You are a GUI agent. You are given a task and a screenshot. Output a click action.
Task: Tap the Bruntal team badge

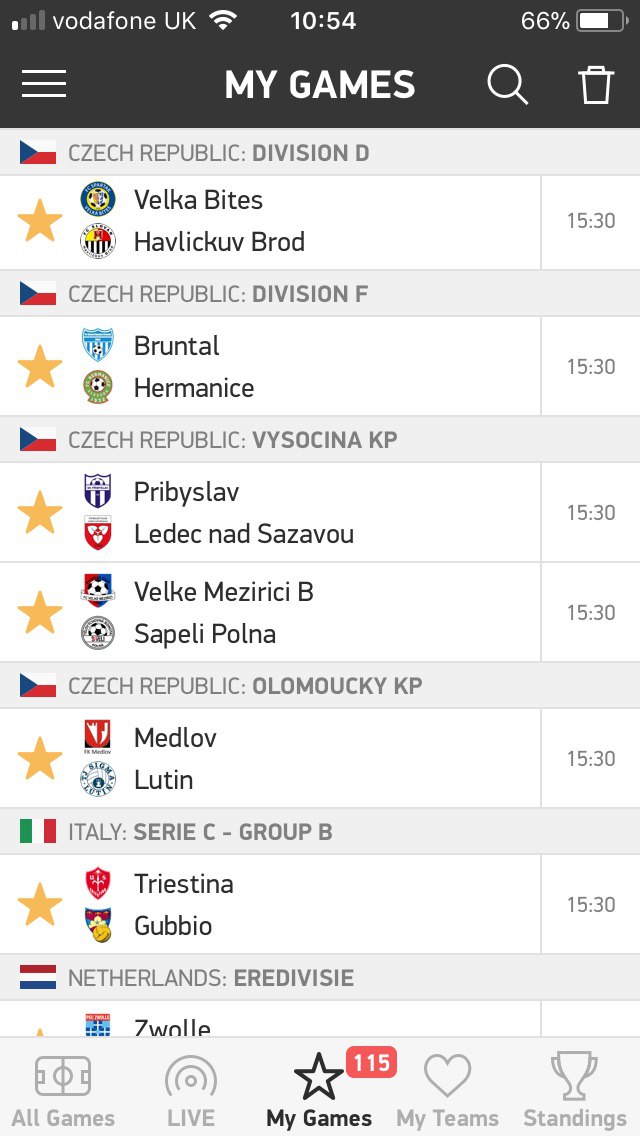pyautogui.click(x=98, y=345)
